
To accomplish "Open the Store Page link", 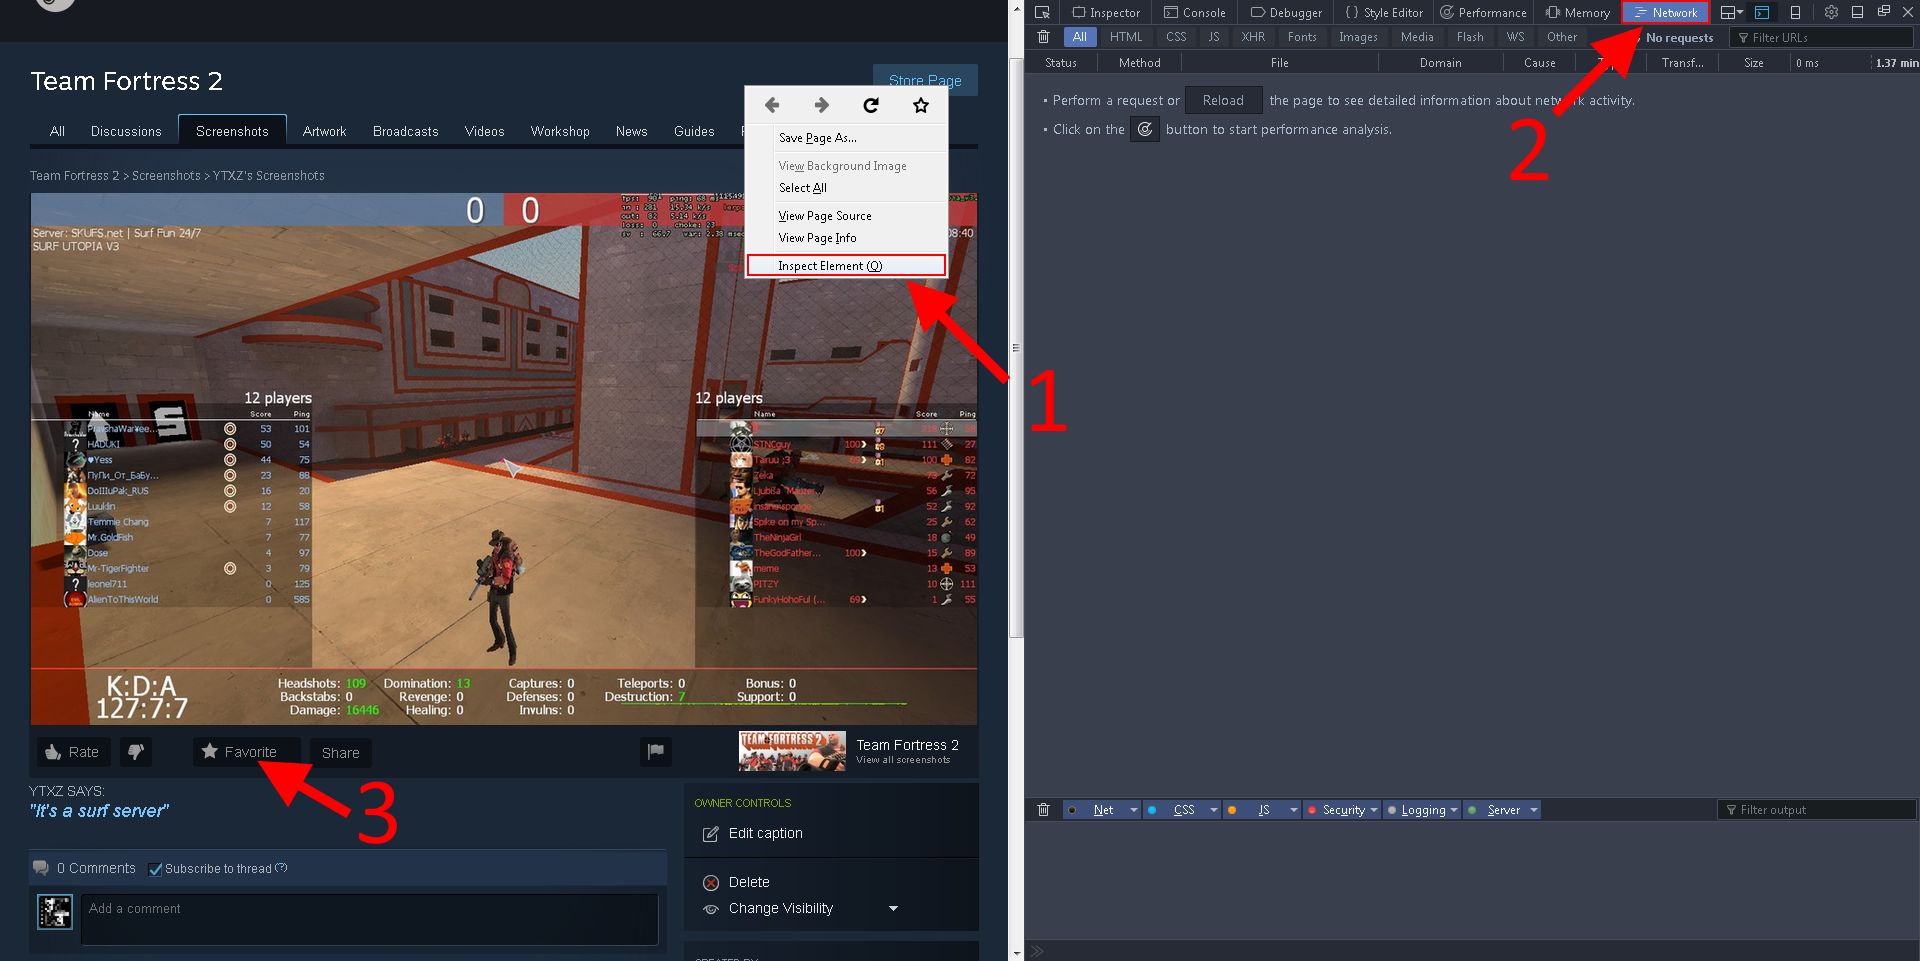I will [925, 80].
